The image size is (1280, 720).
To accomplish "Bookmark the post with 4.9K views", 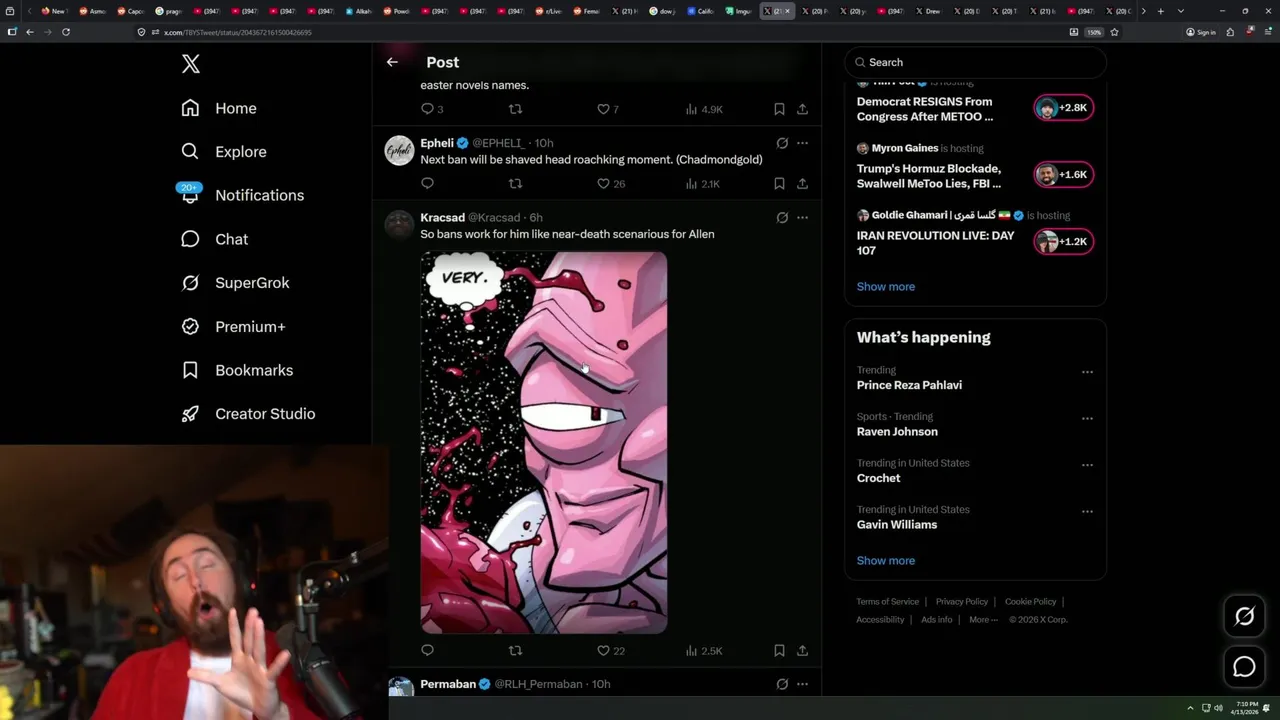I will (x=779, y=109).
